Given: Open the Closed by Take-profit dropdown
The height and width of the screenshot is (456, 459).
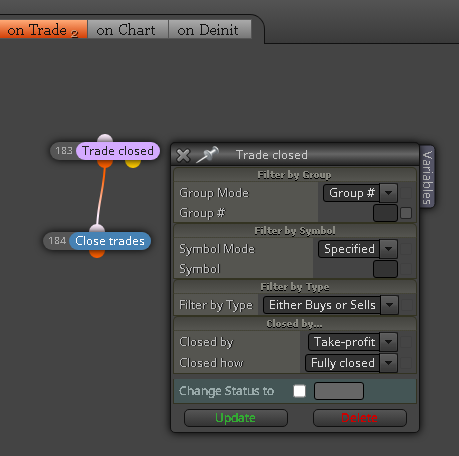Looking at the screenshot, I should tap(353, 342).
